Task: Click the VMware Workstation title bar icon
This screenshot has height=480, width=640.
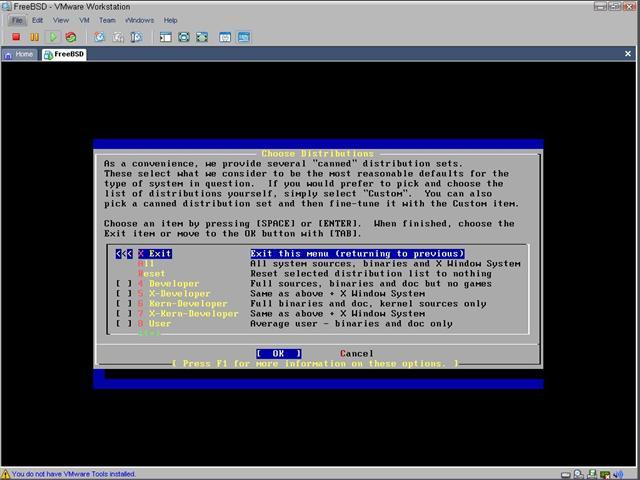Action: coord(6,7)
